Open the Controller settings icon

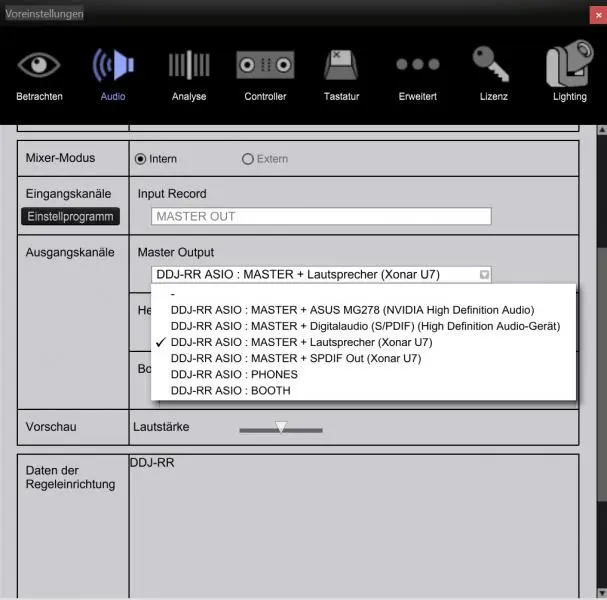(x=265, y=66)
